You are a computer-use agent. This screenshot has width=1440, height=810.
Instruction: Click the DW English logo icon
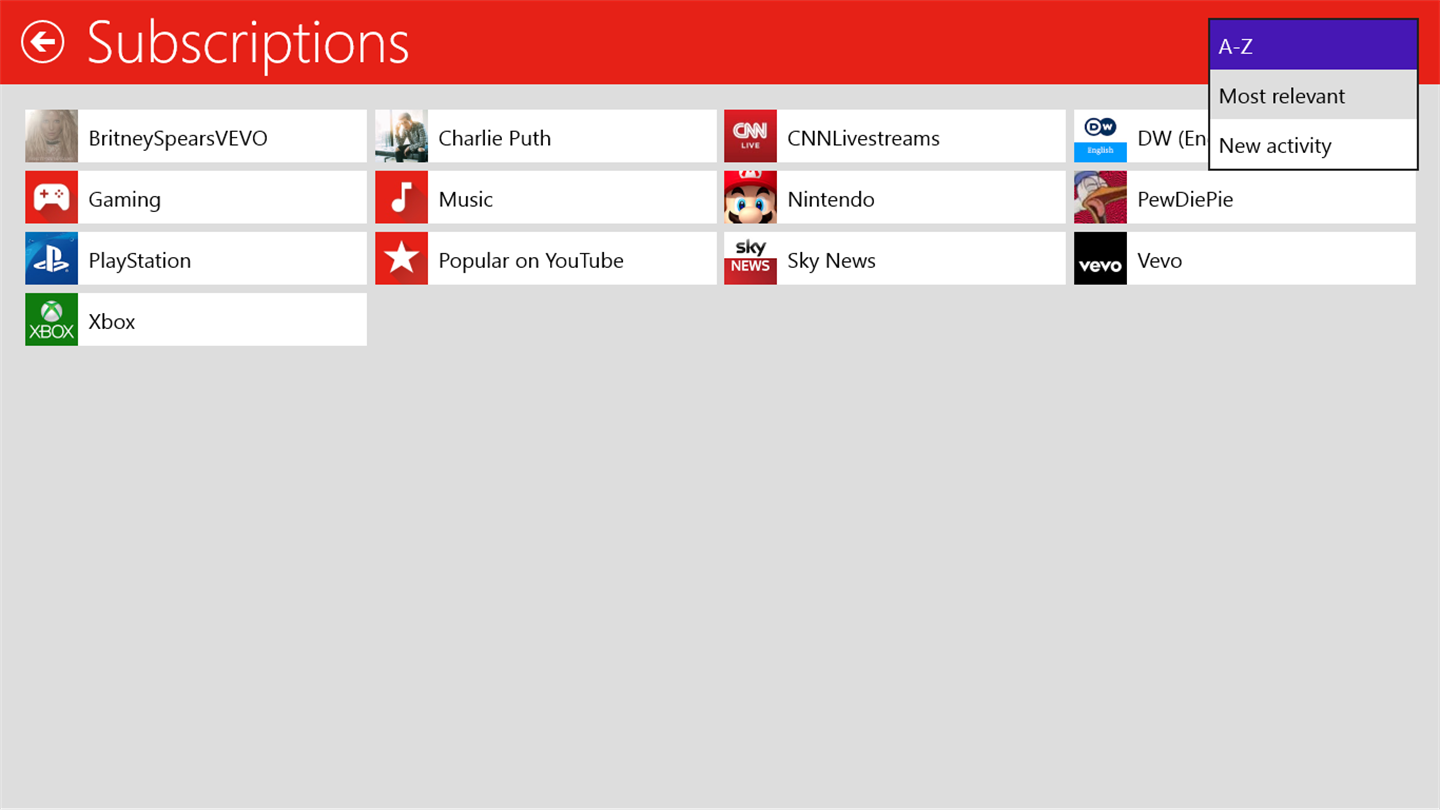1100,136
